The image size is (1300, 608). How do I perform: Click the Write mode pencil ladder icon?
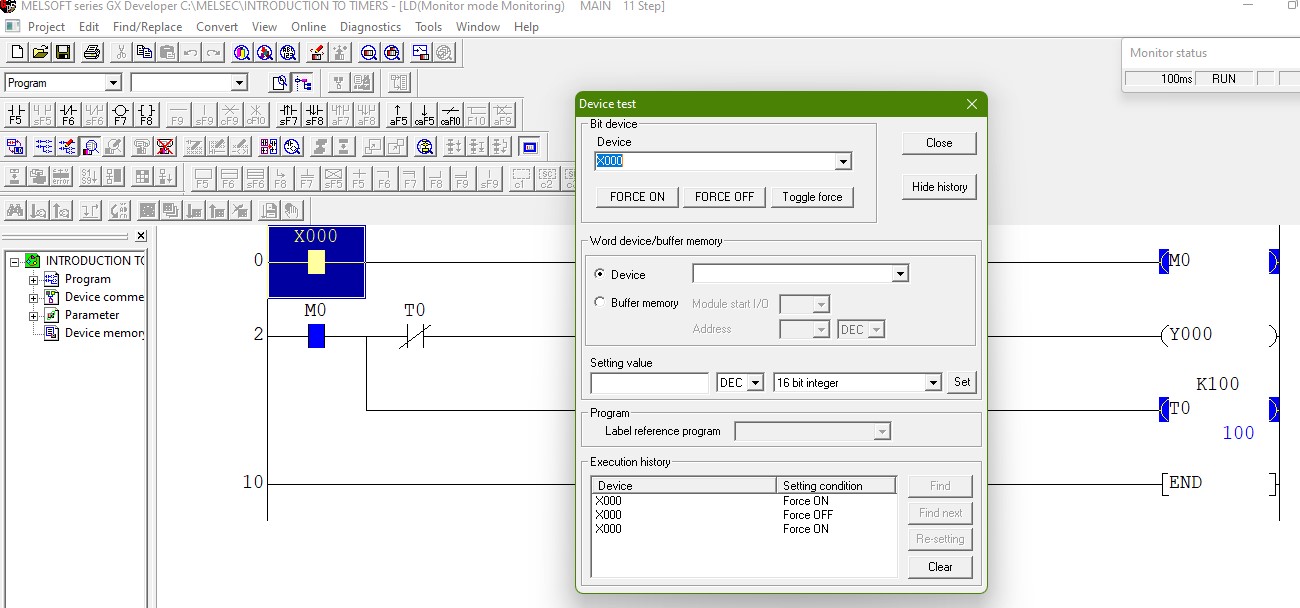pos(67,146)
